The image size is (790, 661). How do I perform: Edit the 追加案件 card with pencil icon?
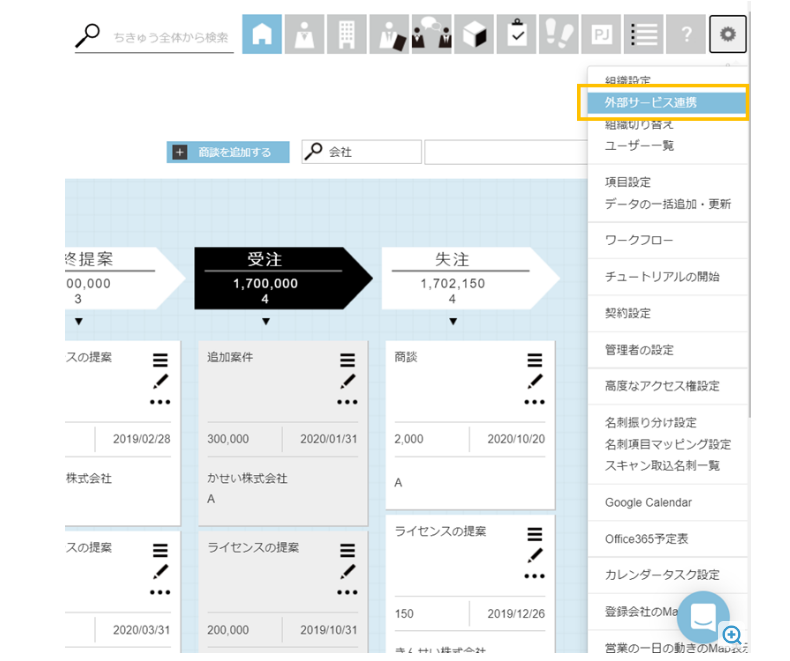347,381
